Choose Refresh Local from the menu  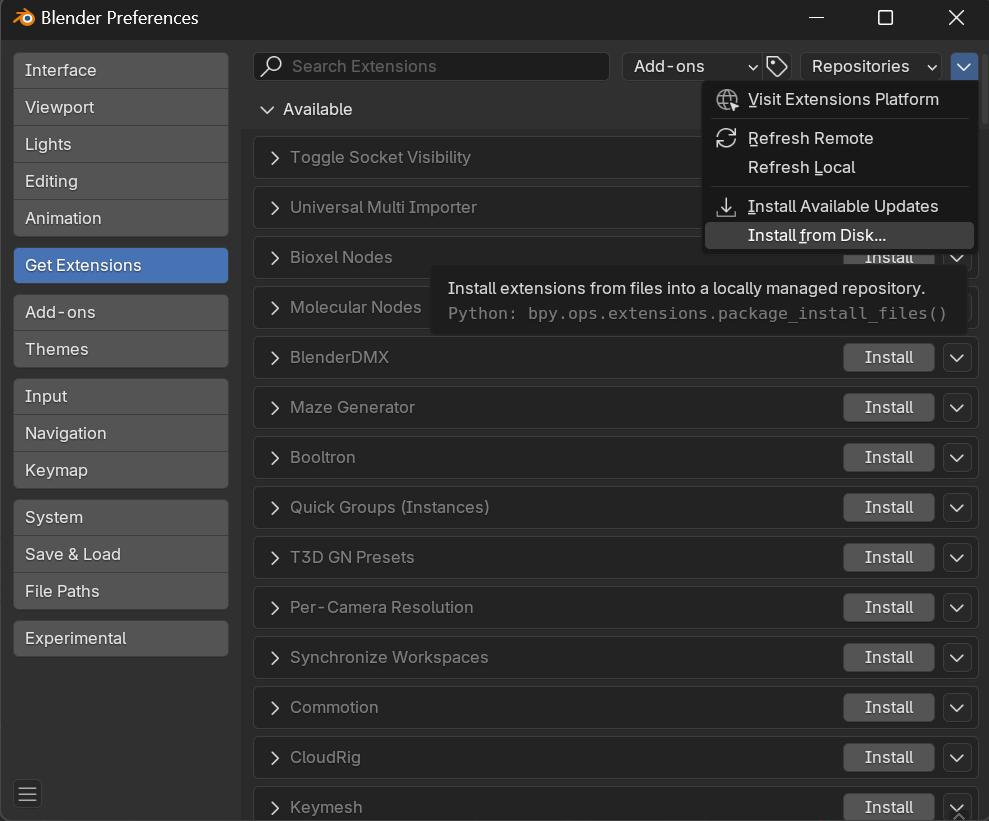800,167
